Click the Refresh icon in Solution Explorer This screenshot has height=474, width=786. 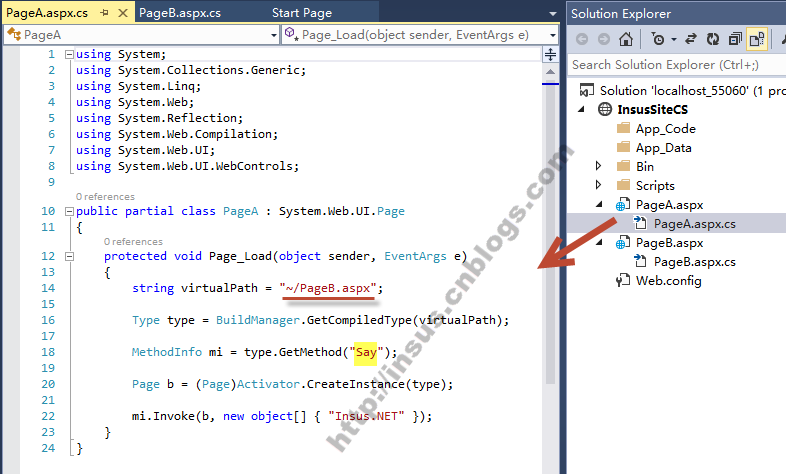click(712, 39)
